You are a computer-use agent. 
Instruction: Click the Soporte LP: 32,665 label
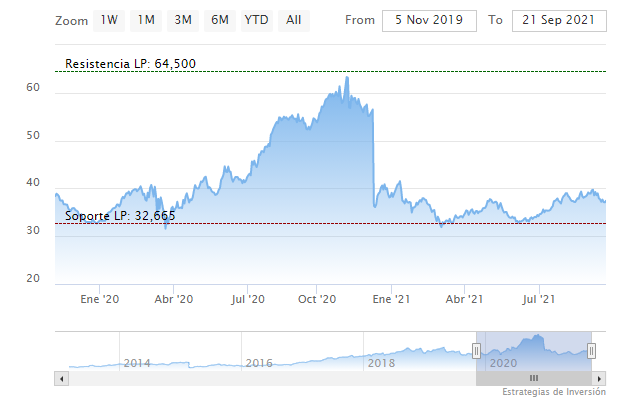(120, 216)
